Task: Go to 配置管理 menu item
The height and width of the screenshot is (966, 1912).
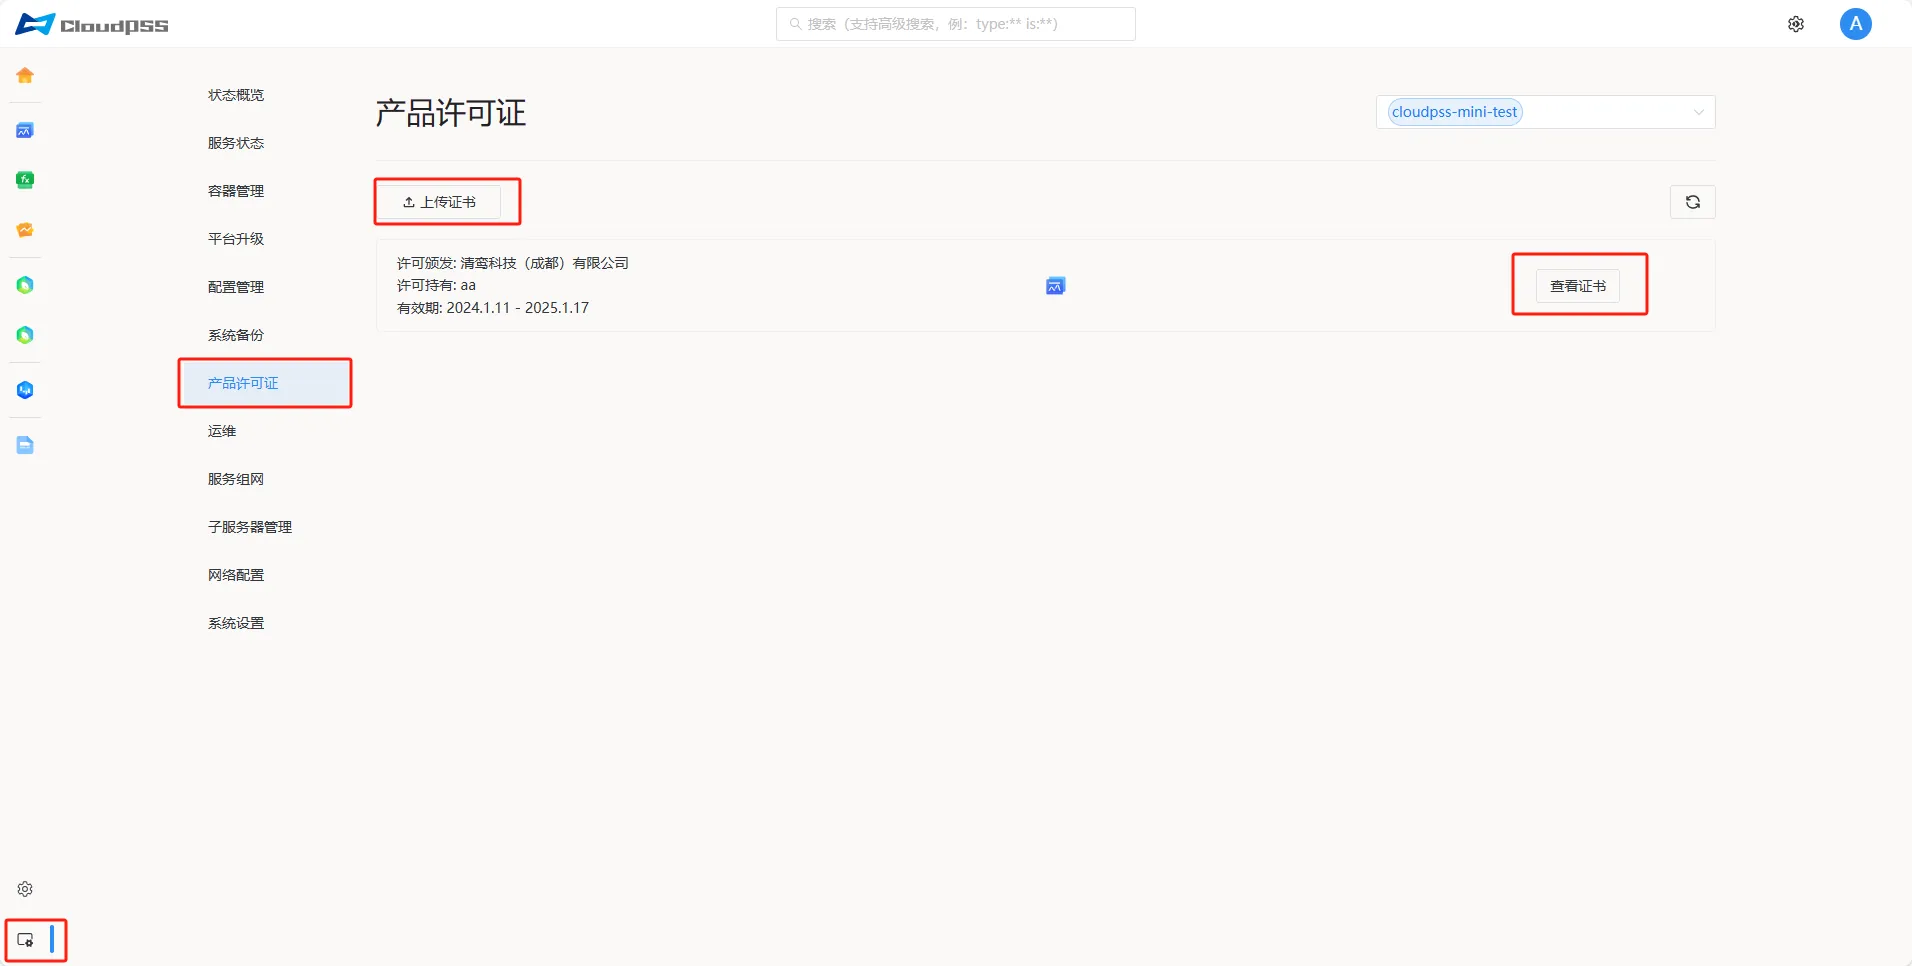Action: point(236,287)
